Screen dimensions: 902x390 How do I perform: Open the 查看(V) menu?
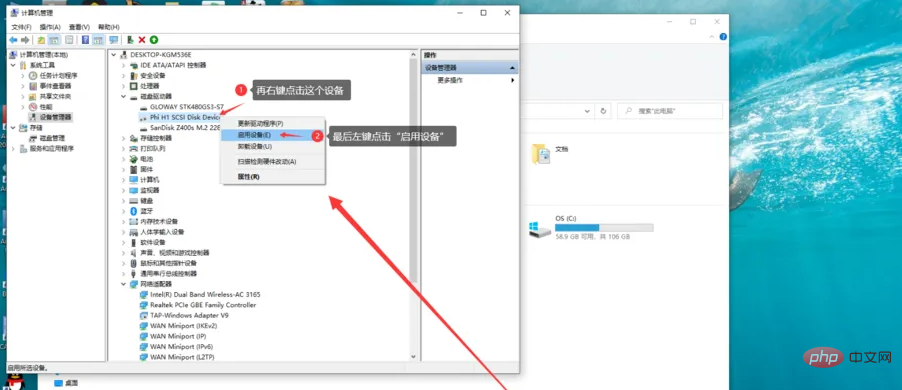click(79, 27)
